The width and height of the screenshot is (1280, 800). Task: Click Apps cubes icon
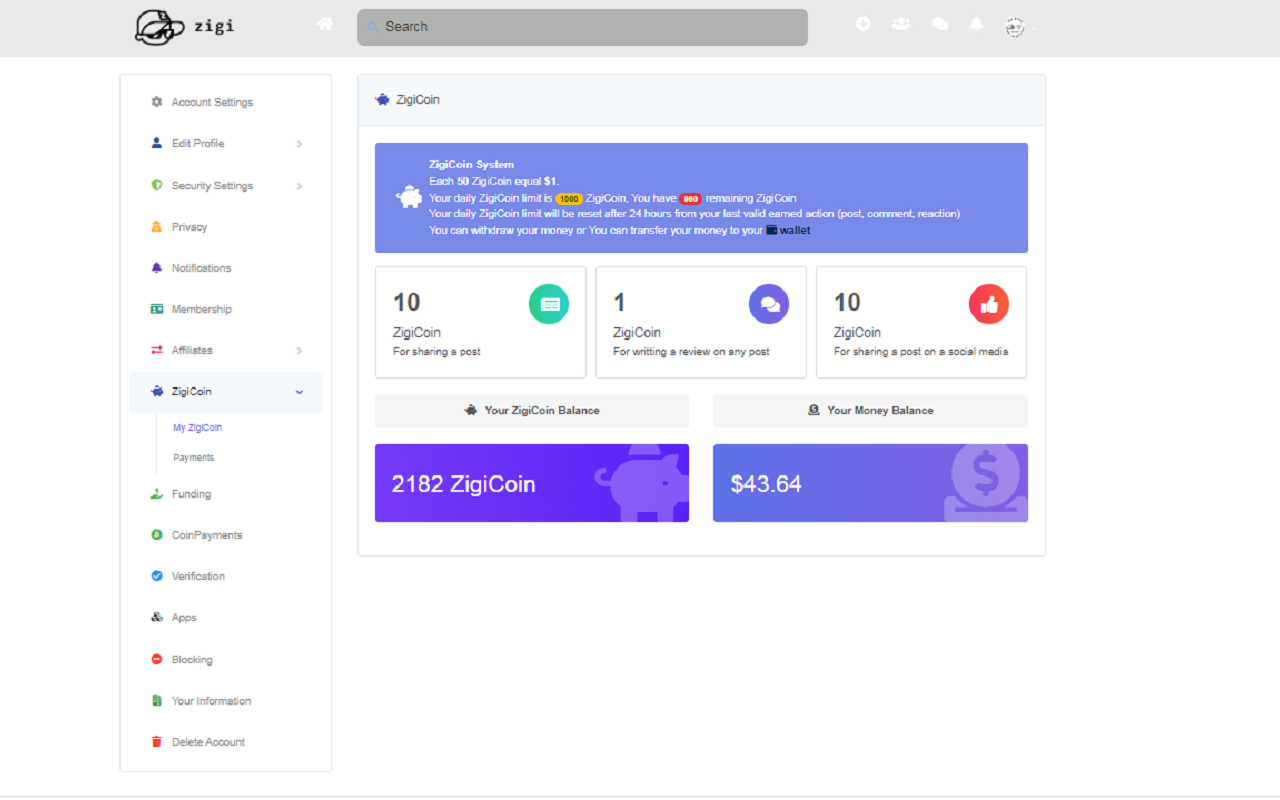pos(156,617)
